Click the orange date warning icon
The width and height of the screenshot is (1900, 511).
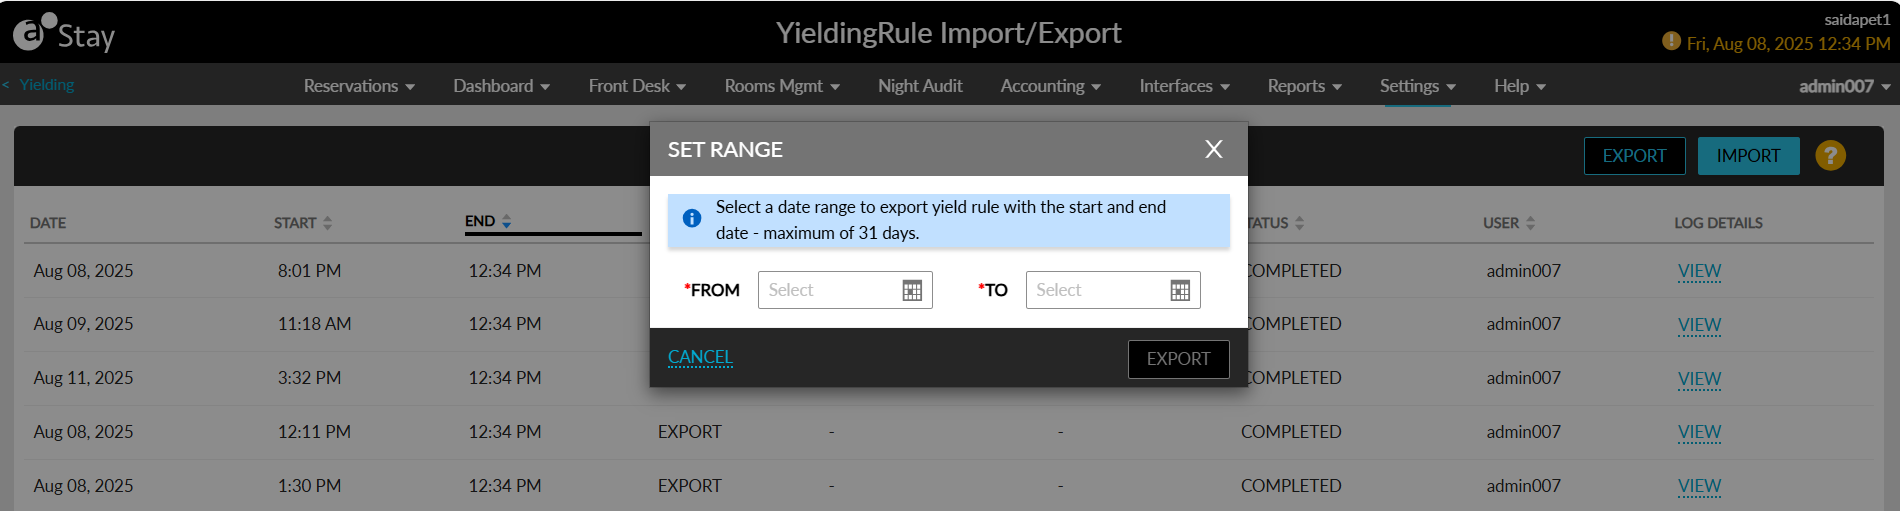click(1671, 41)
